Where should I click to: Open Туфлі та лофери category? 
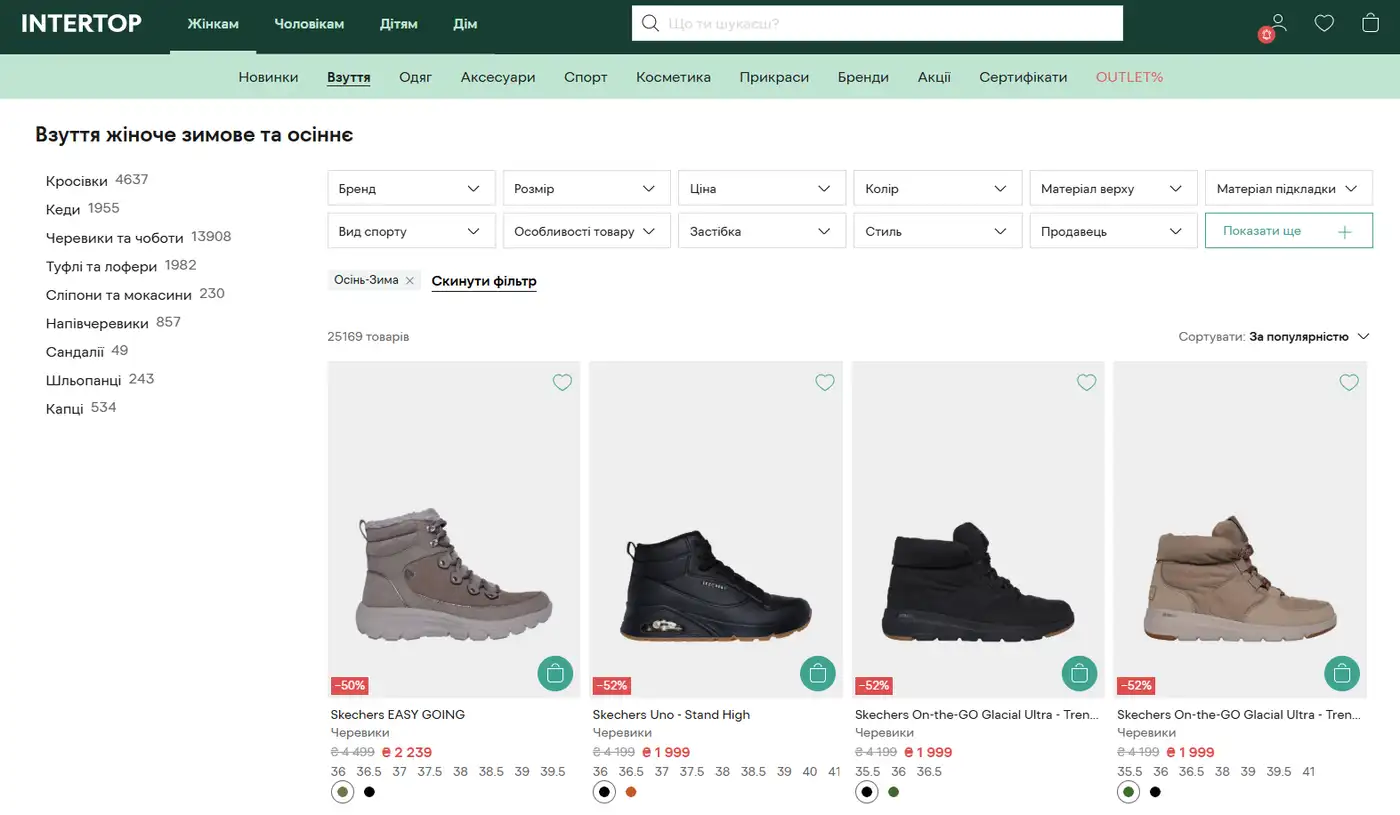[x=101, y=267]
